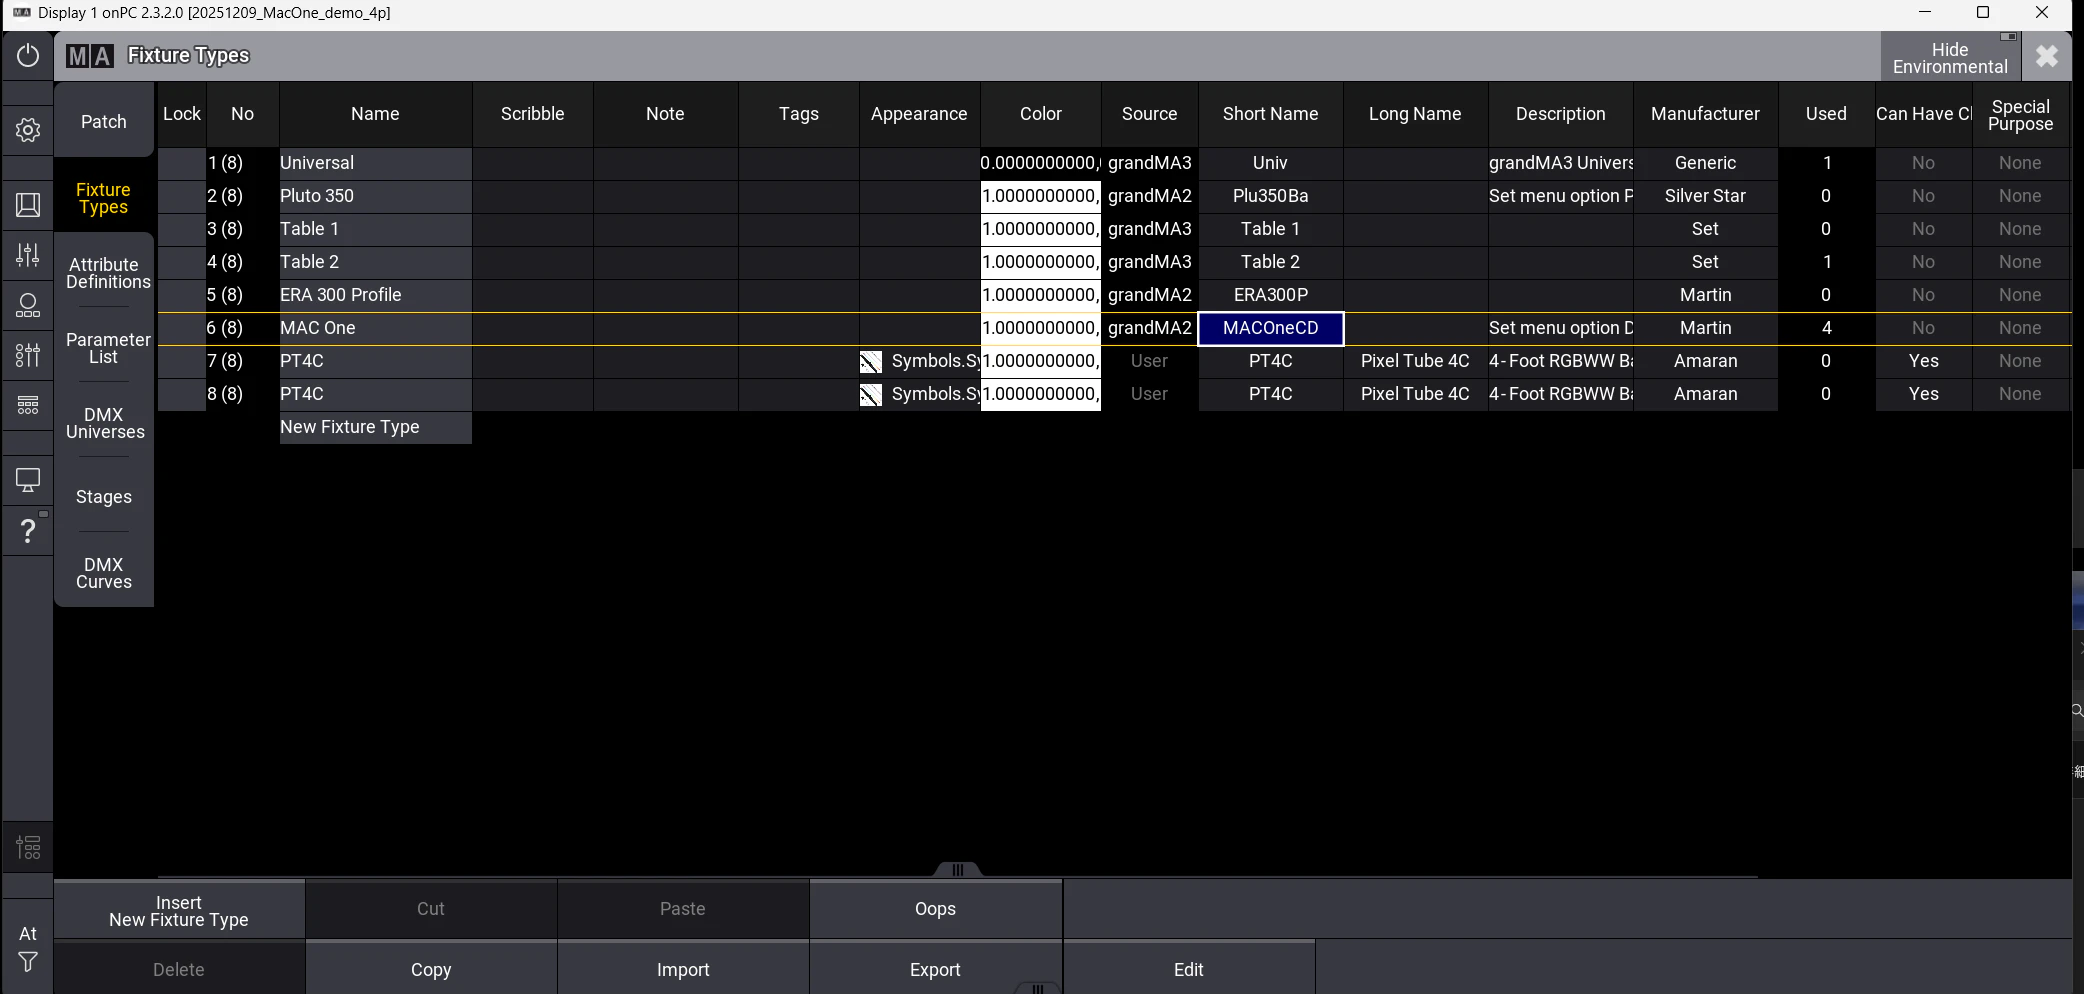The width and height of the screenshot is (2084, 994).
Task: Toggle Can Have Children for first PT4C row 7
Action: [x=1923, y=361]
